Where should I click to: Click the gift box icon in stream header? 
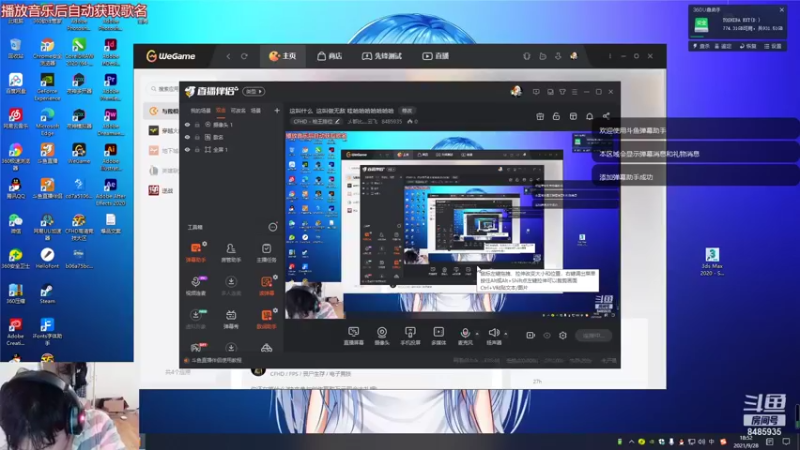tap(540, 116)
